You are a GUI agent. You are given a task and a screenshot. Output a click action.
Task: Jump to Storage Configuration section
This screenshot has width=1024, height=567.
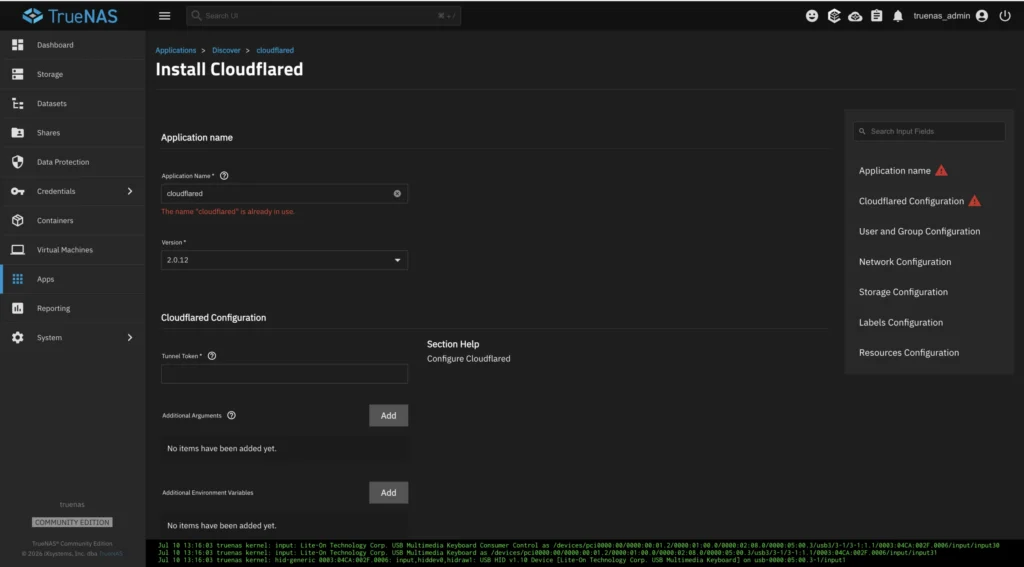(x=903, y=292)
